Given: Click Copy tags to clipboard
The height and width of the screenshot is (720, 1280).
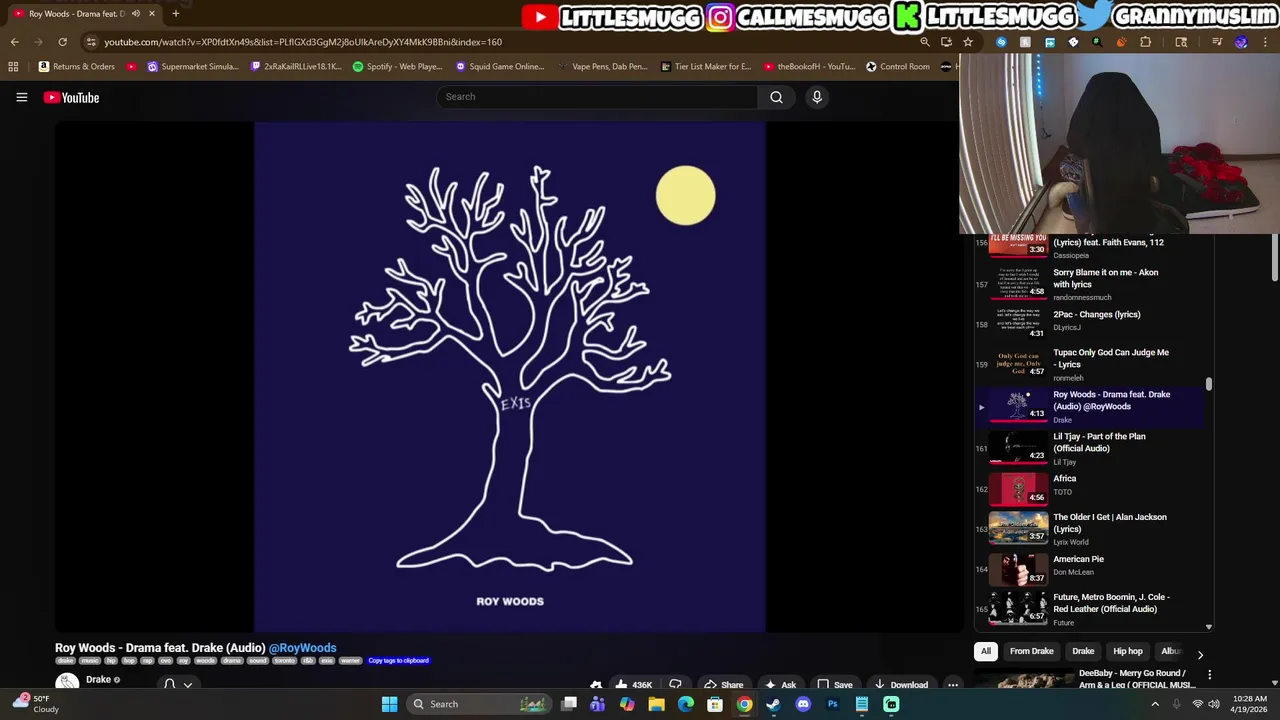Looking at the screenshot, I should pyautogui.click(x=398, y=660).
